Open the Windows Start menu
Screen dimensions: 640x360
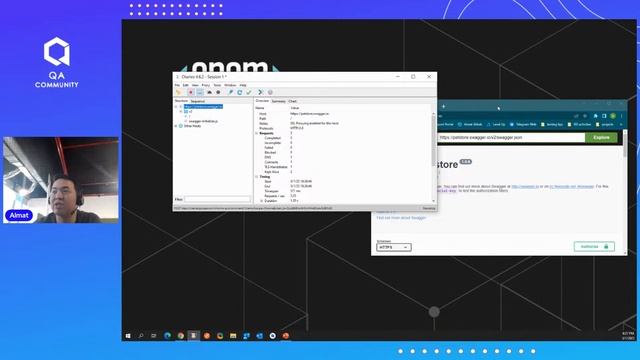(x=128, y=336)
